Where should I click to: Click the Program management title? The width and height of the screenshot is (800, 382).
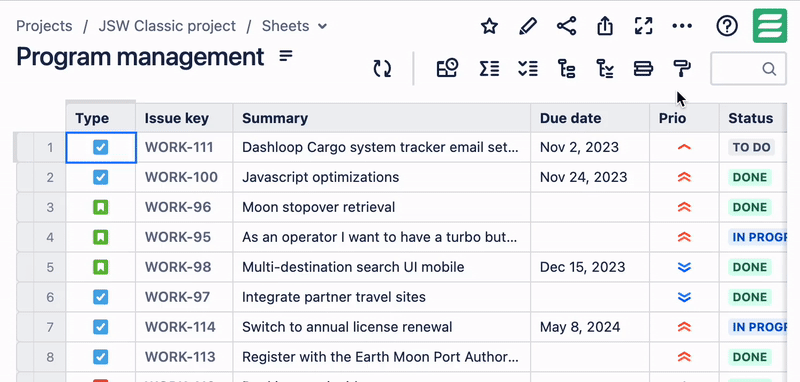(x=140, y=57)
